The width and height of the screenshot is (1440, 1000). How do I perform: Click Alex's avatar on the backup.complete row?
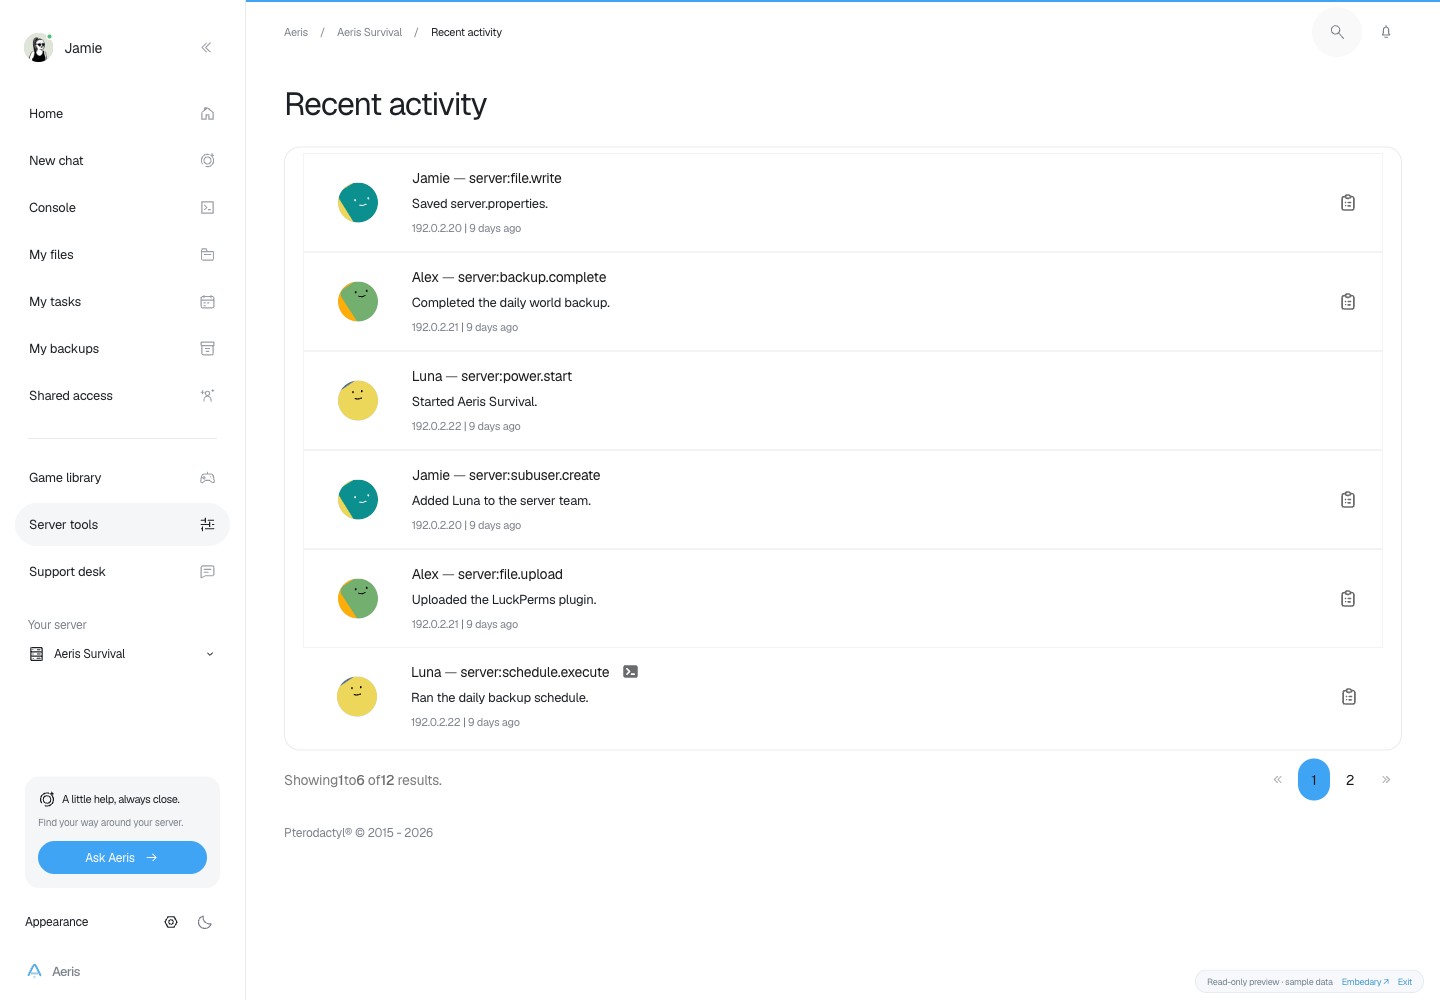click(358, 302)
